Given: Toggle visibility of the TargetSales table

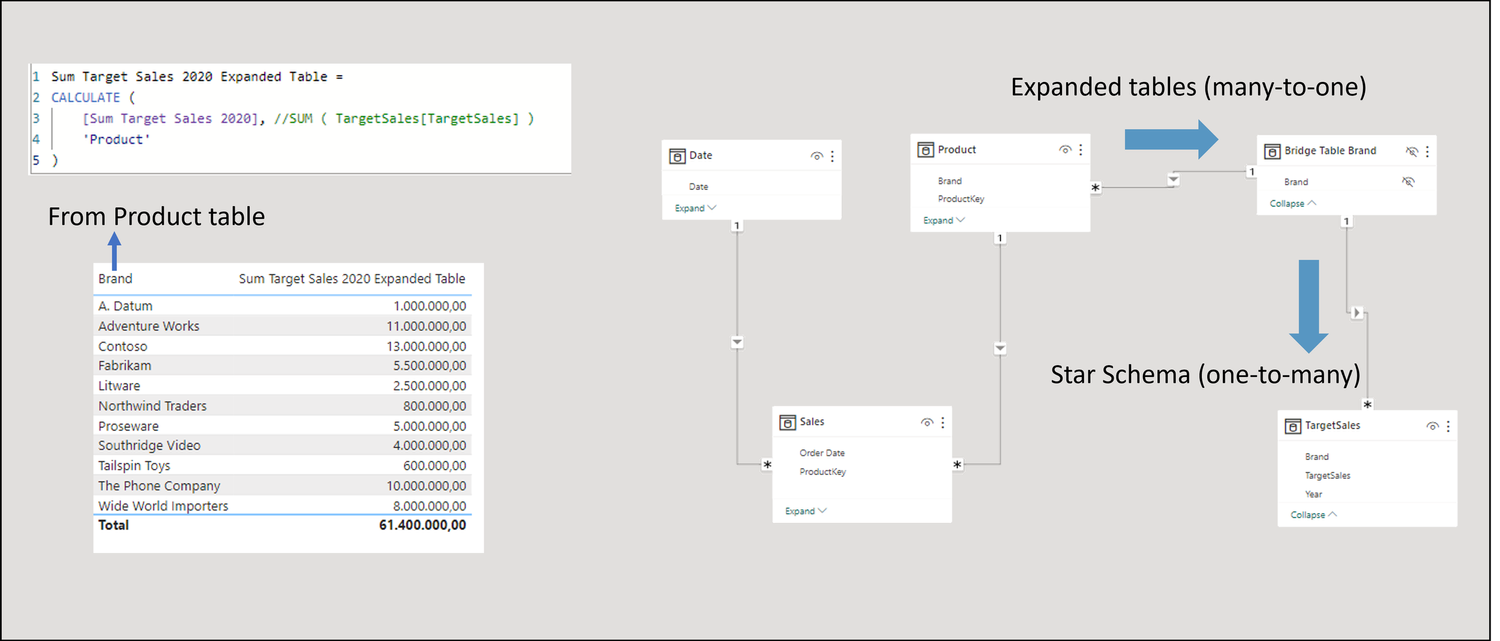Looking at the screenshot, I should point(1432,426).
